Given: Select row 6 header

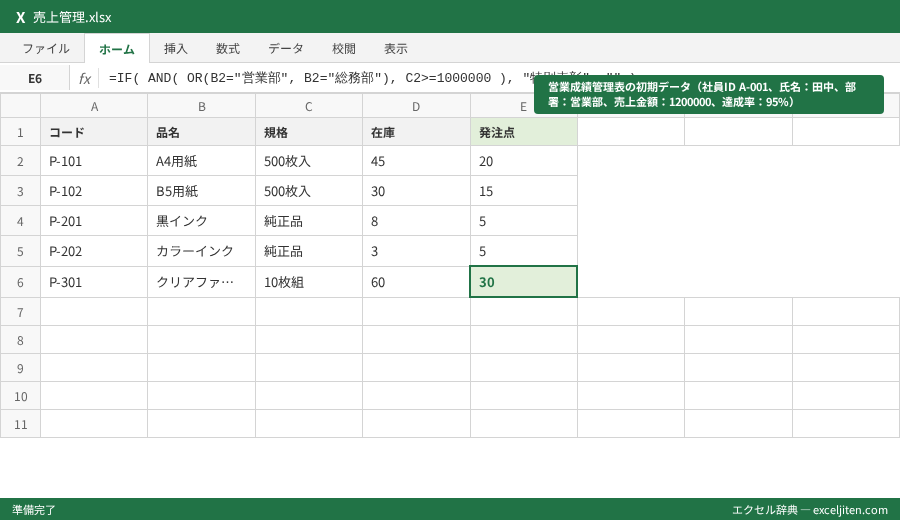Looking at the screenshot, I should point(20,282).
